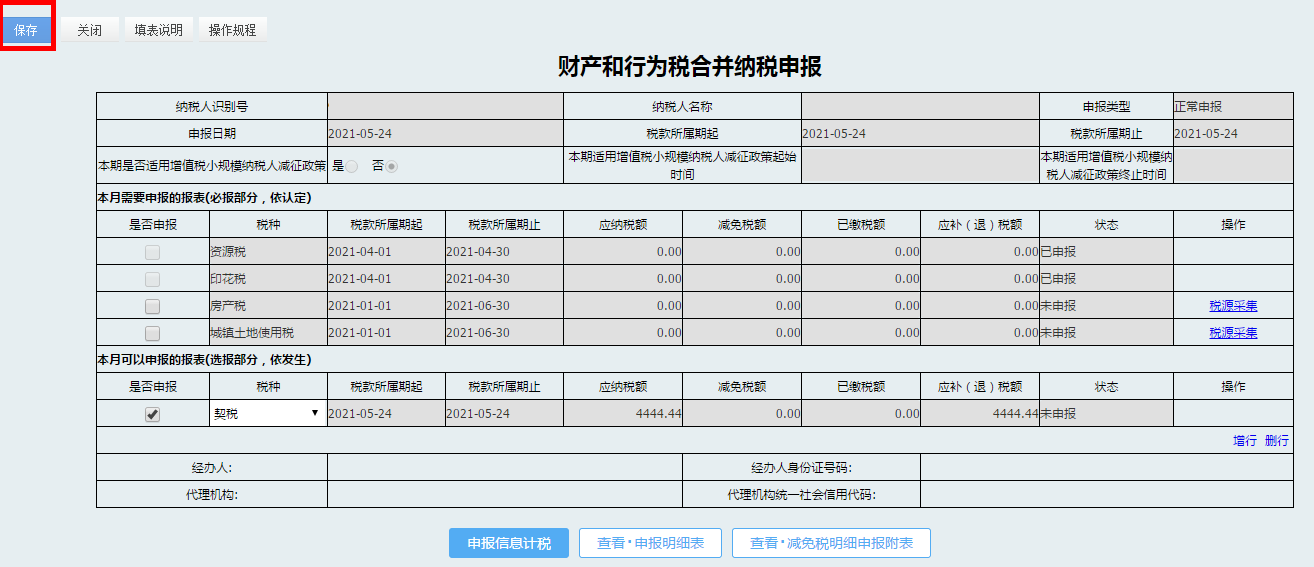Click the 房产税 tax name cell
The image size is (1314, 567).
[x=268, y=306]
